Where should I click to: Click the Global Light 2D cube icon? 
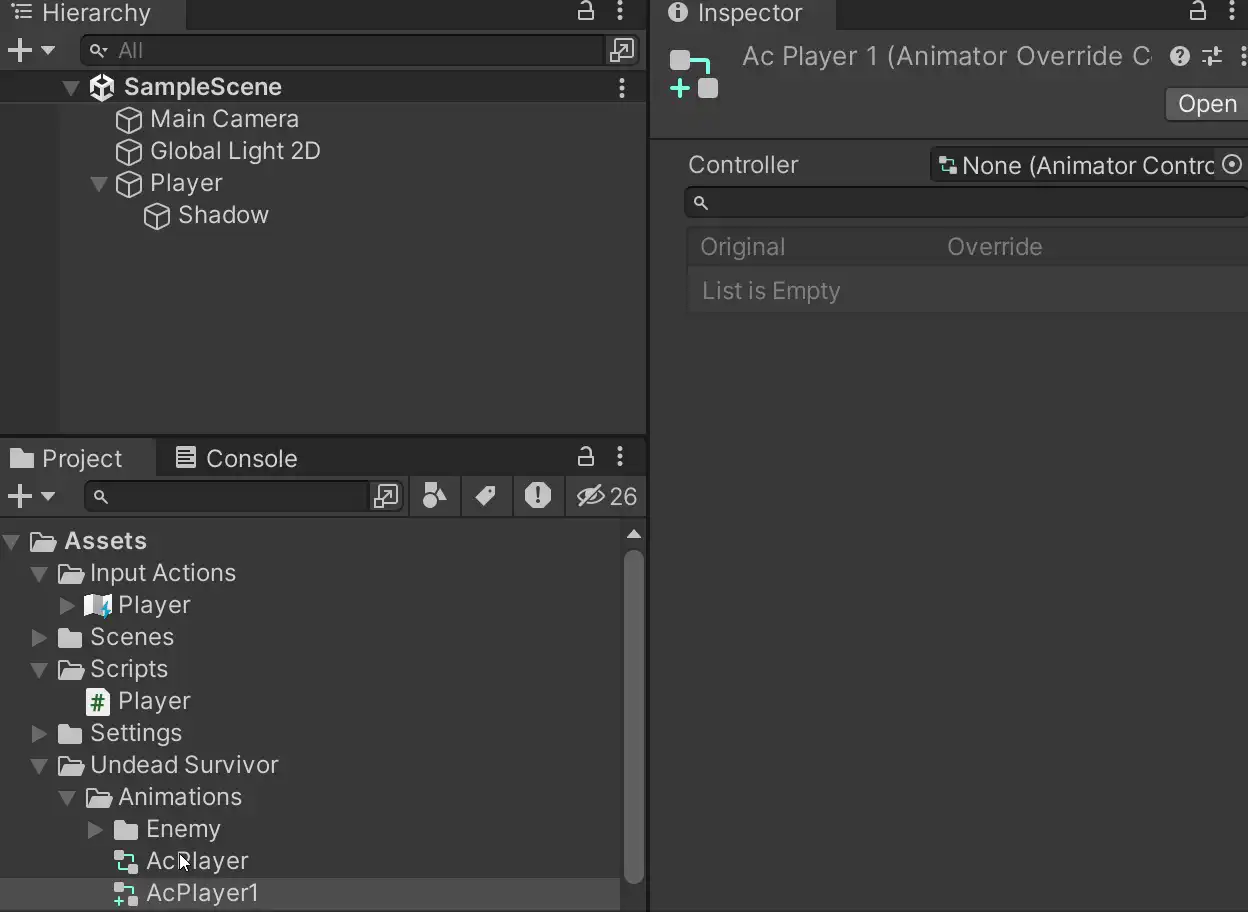click(129, 152)
